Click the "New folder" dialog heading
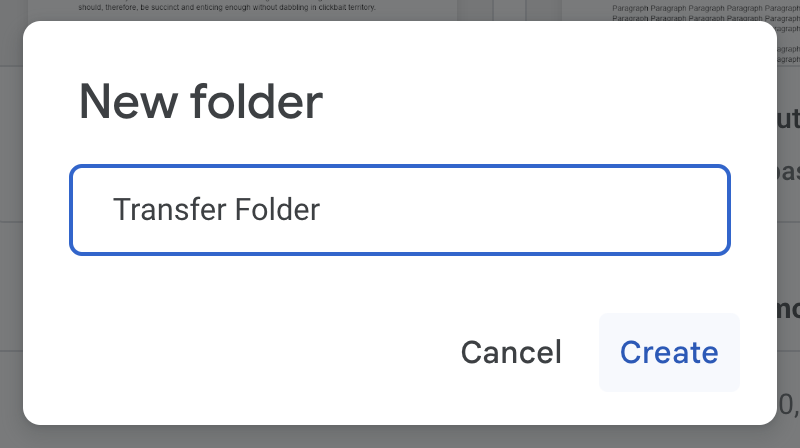Screen dimensions: 800x448 coord(201,103)
